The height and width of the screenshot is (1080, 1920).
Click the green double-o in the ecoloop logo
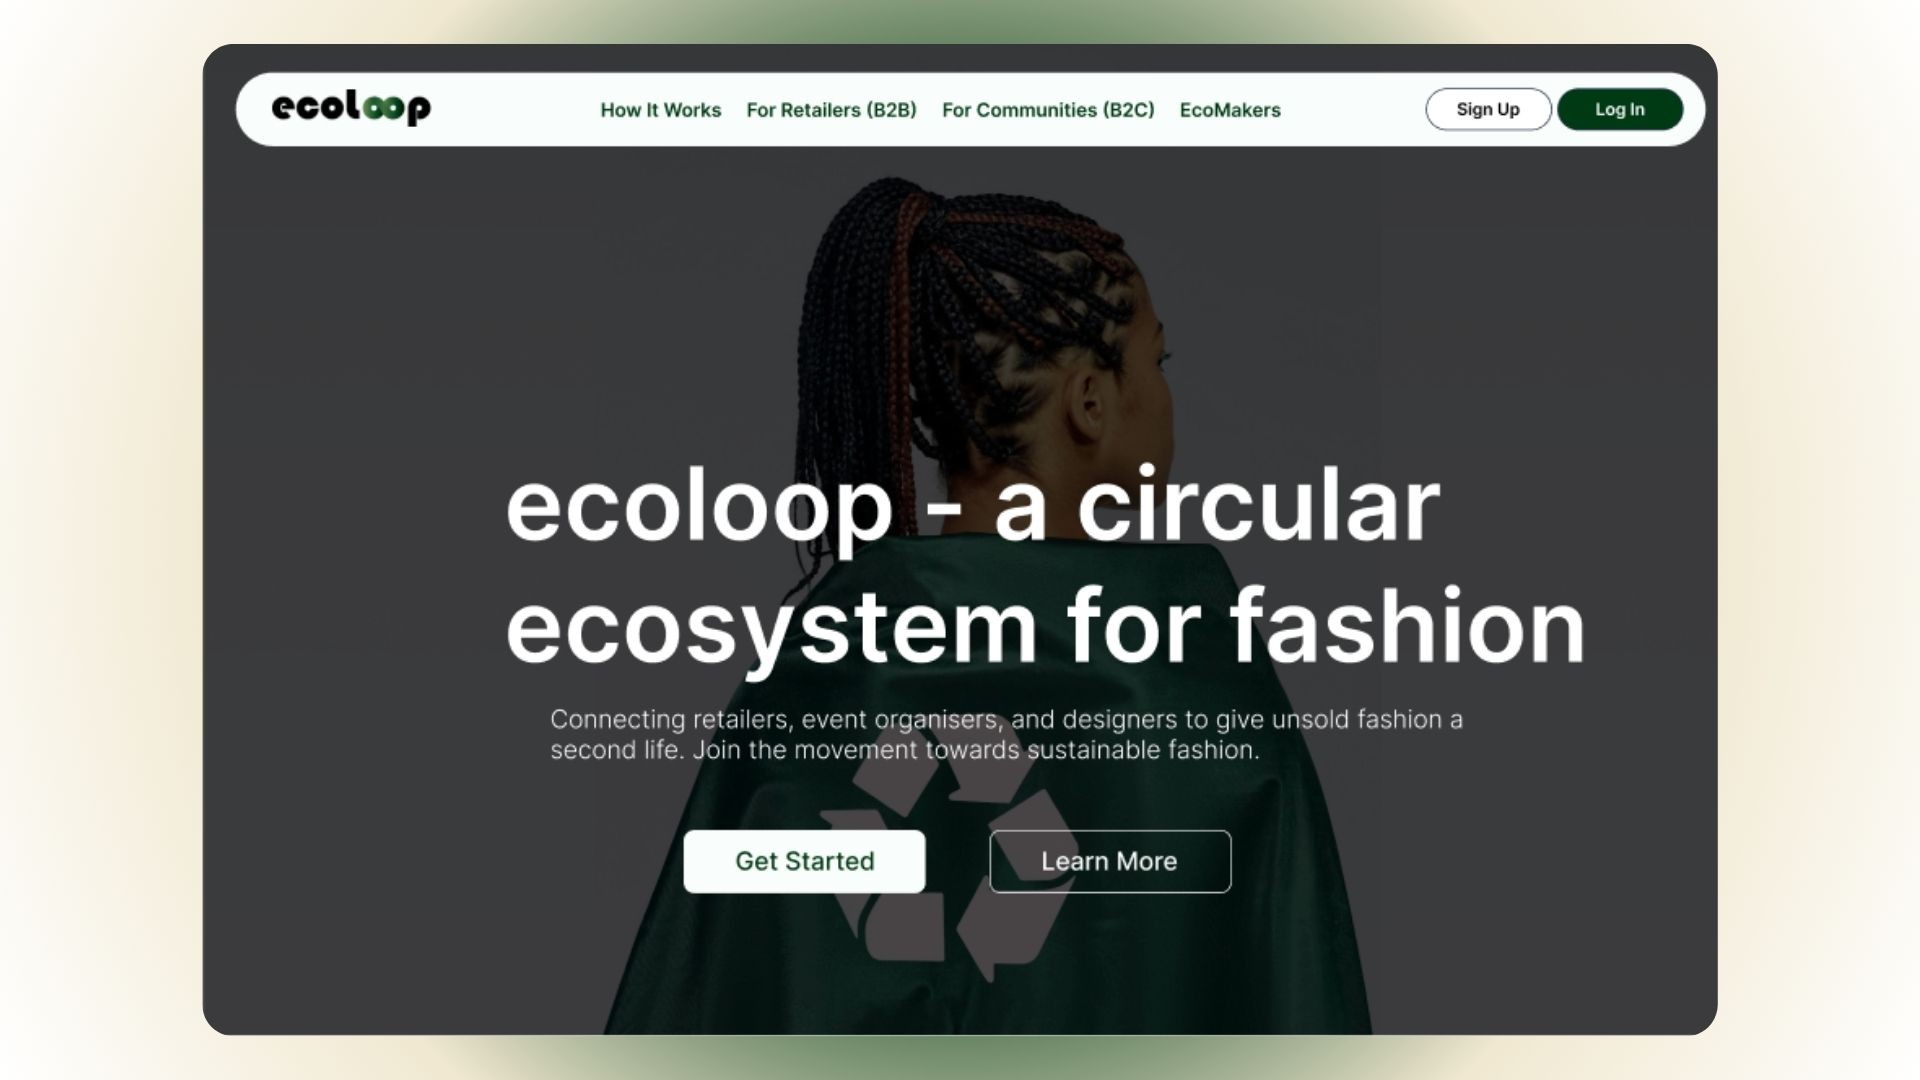tap(383, 107)
